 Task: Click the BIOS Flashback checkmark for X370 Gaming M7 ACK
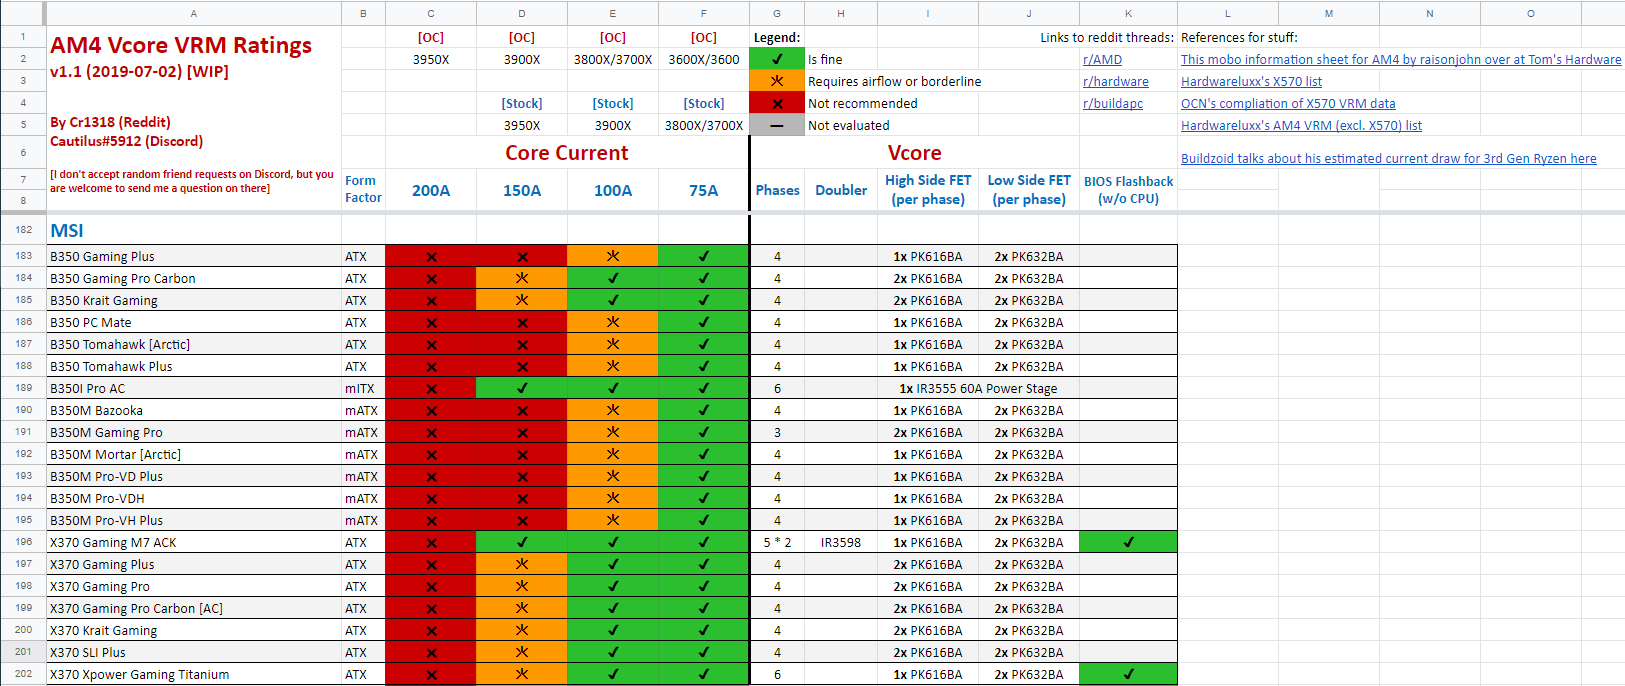[x=1128, y=542]
